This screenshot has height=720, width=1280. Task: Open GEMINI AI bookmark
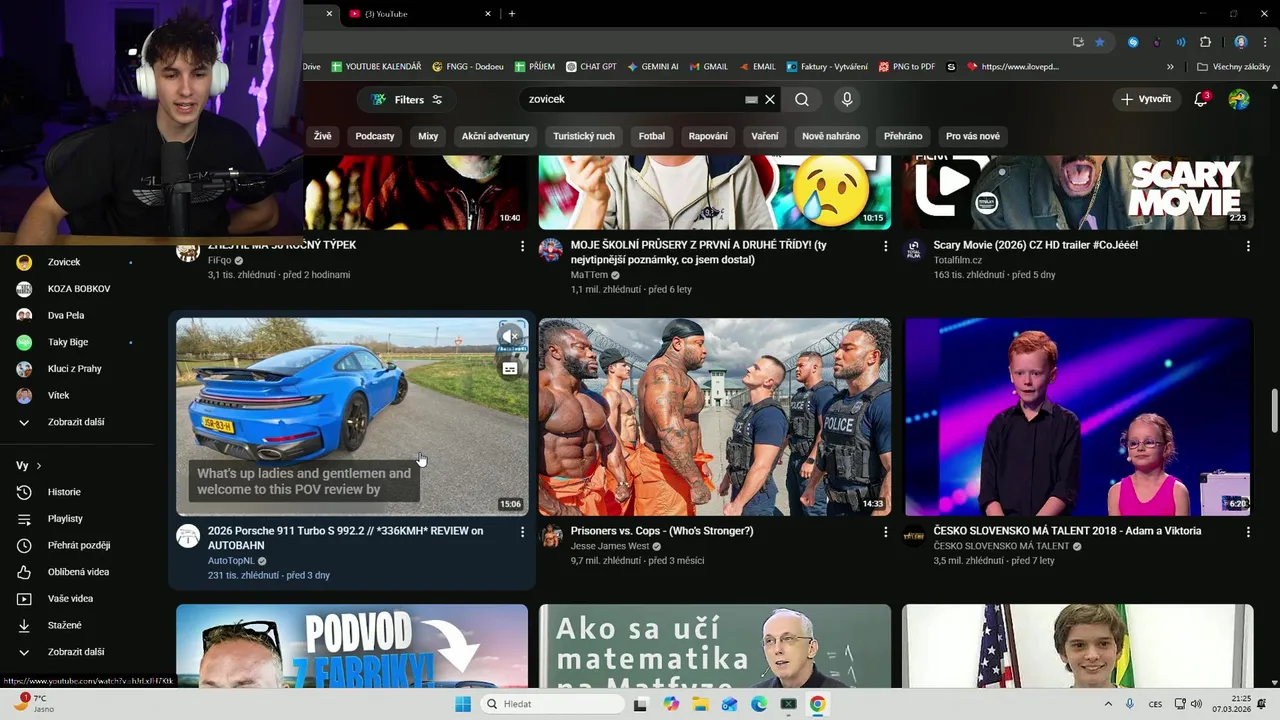(x=653, y=67)
